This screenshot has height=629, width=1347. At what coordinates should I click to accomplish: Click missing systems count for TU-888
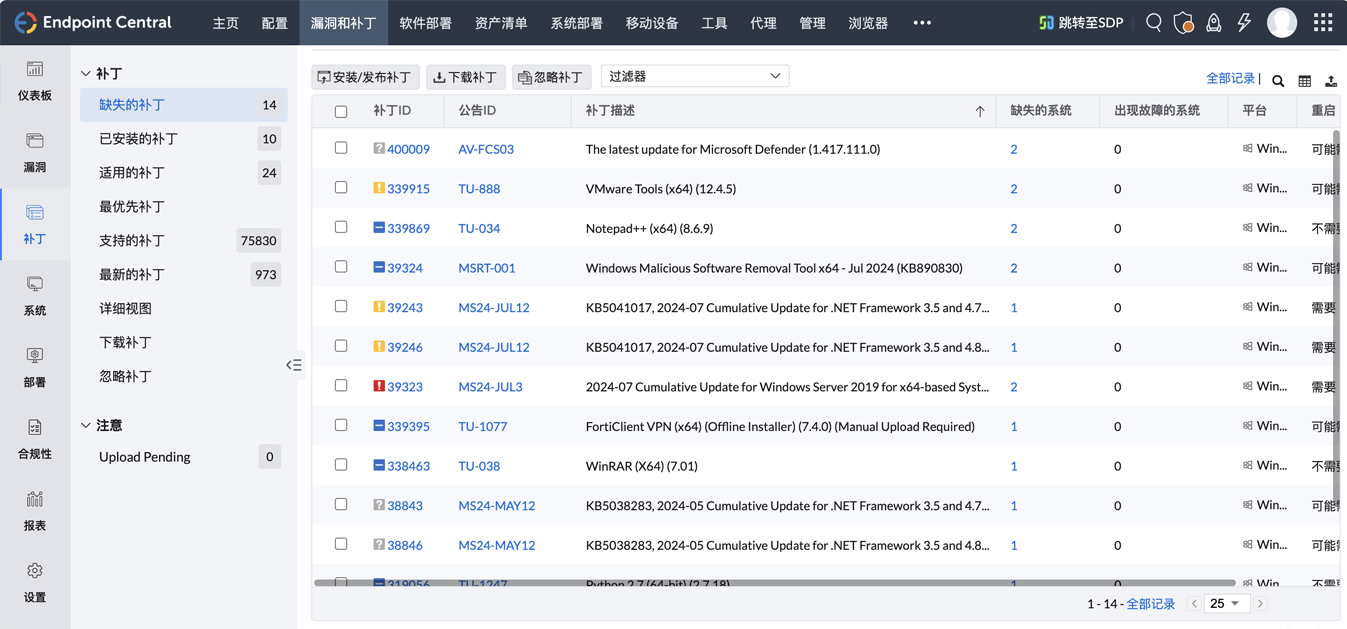pos(1013,189)
